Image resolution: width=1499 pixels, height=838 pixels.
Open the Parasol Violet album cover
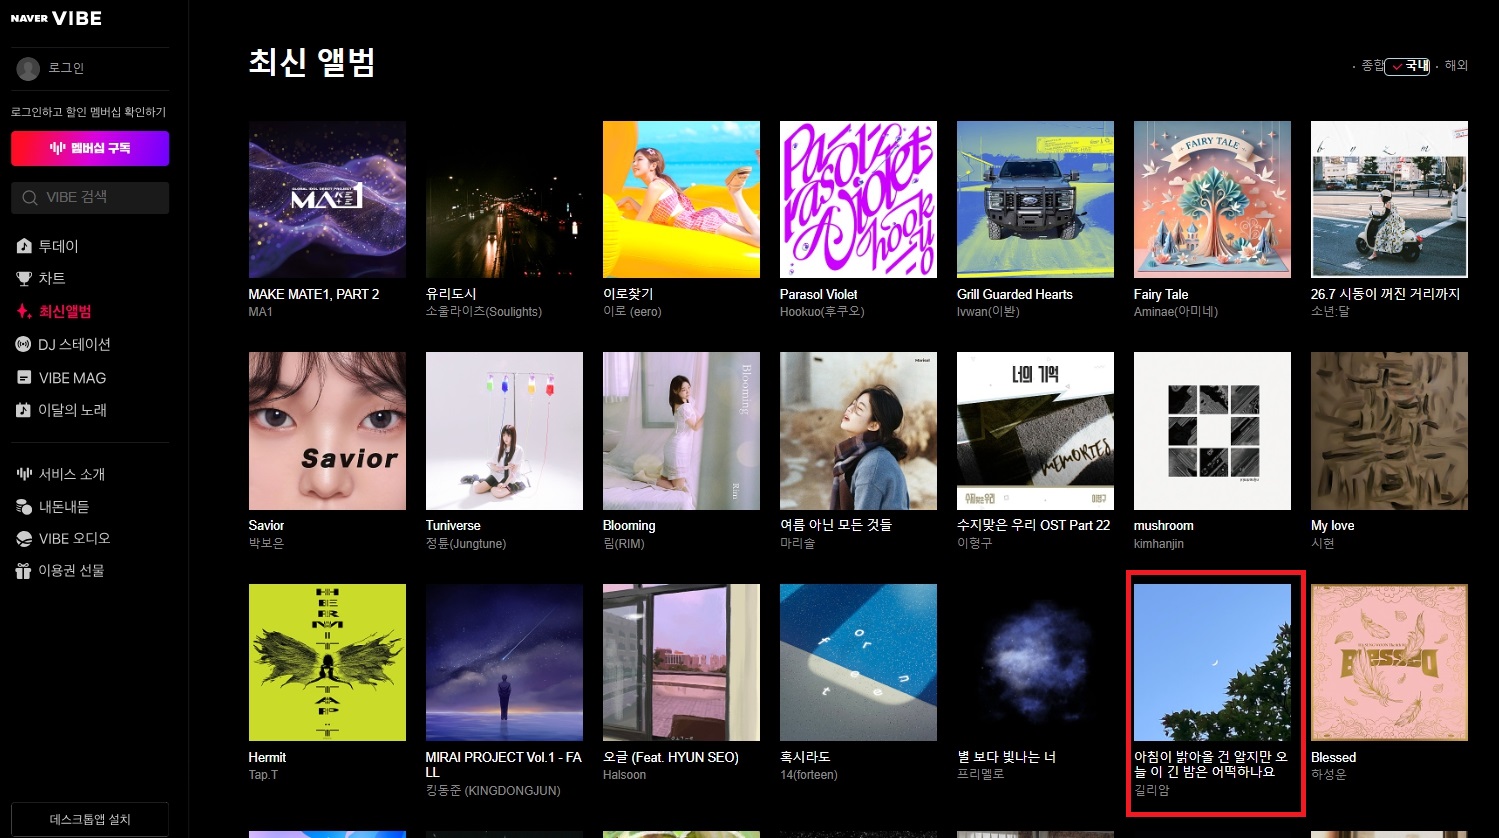click(x=858, y=200)
